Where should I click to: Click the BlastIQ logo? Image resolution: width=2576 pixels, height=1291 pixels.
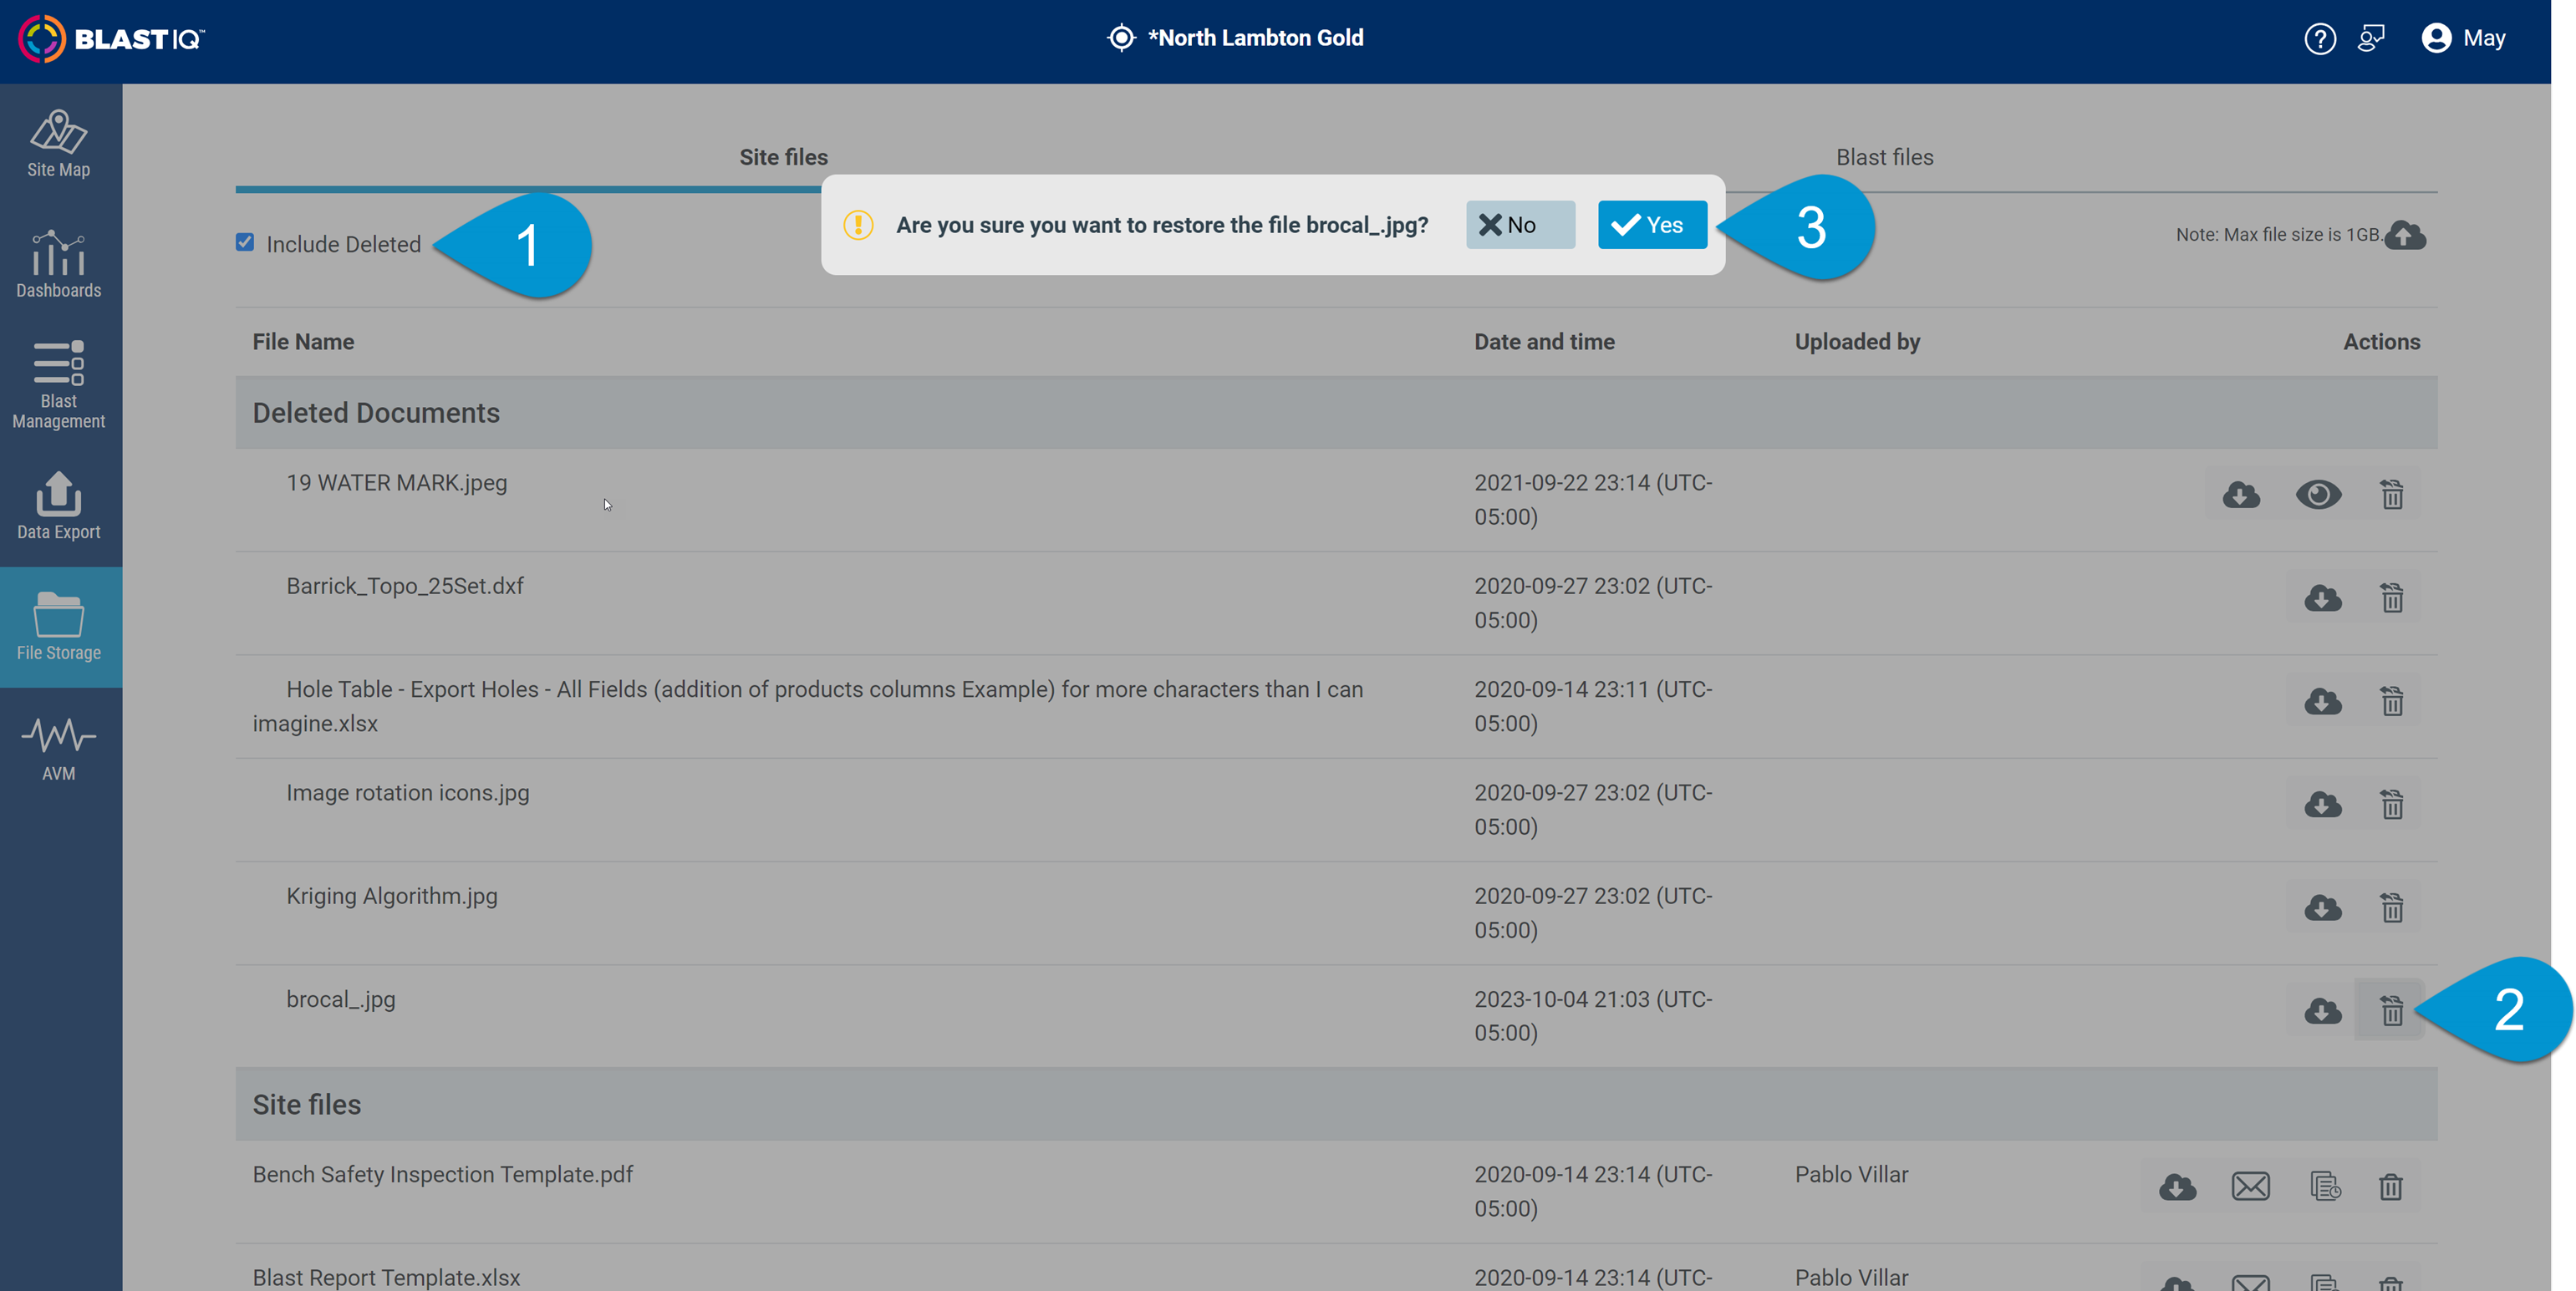tap(111, 38)
